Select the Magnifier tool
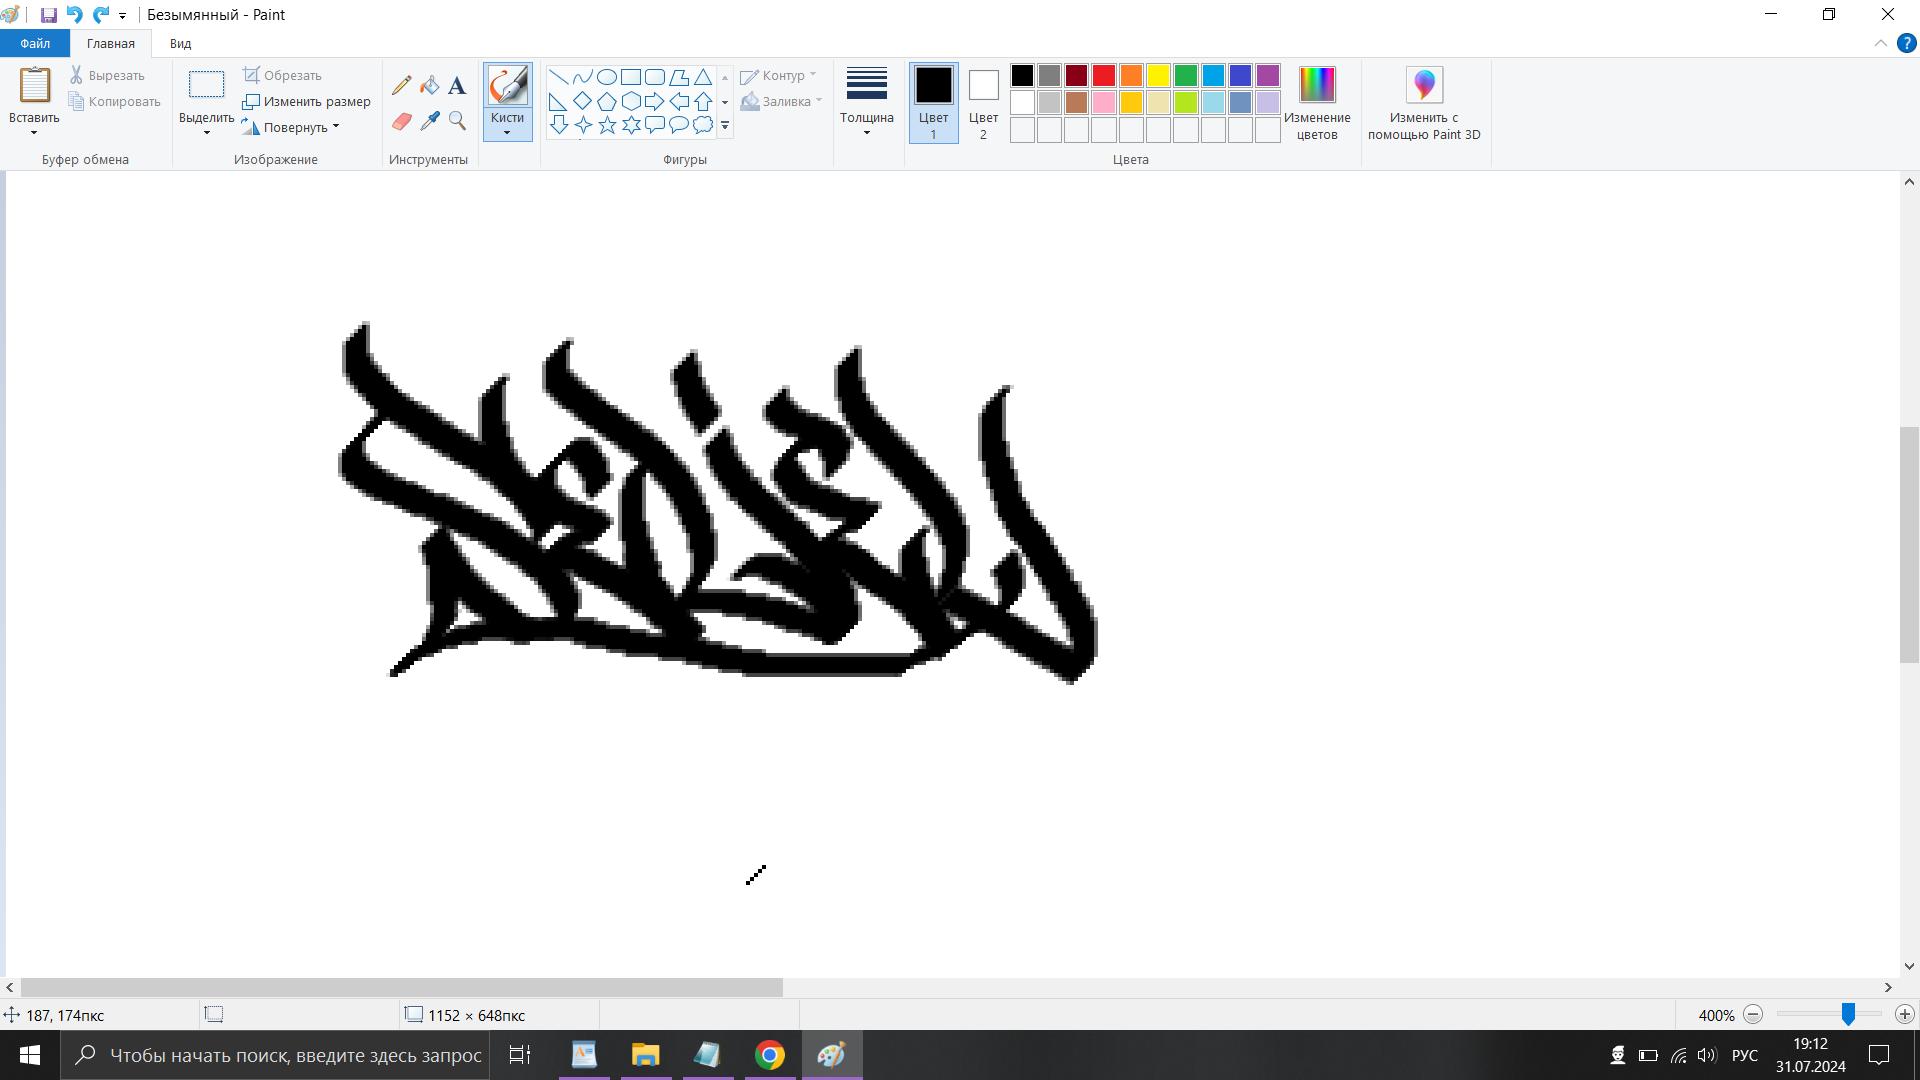This screenshot has height=1080, width=1920. point(457,121)
